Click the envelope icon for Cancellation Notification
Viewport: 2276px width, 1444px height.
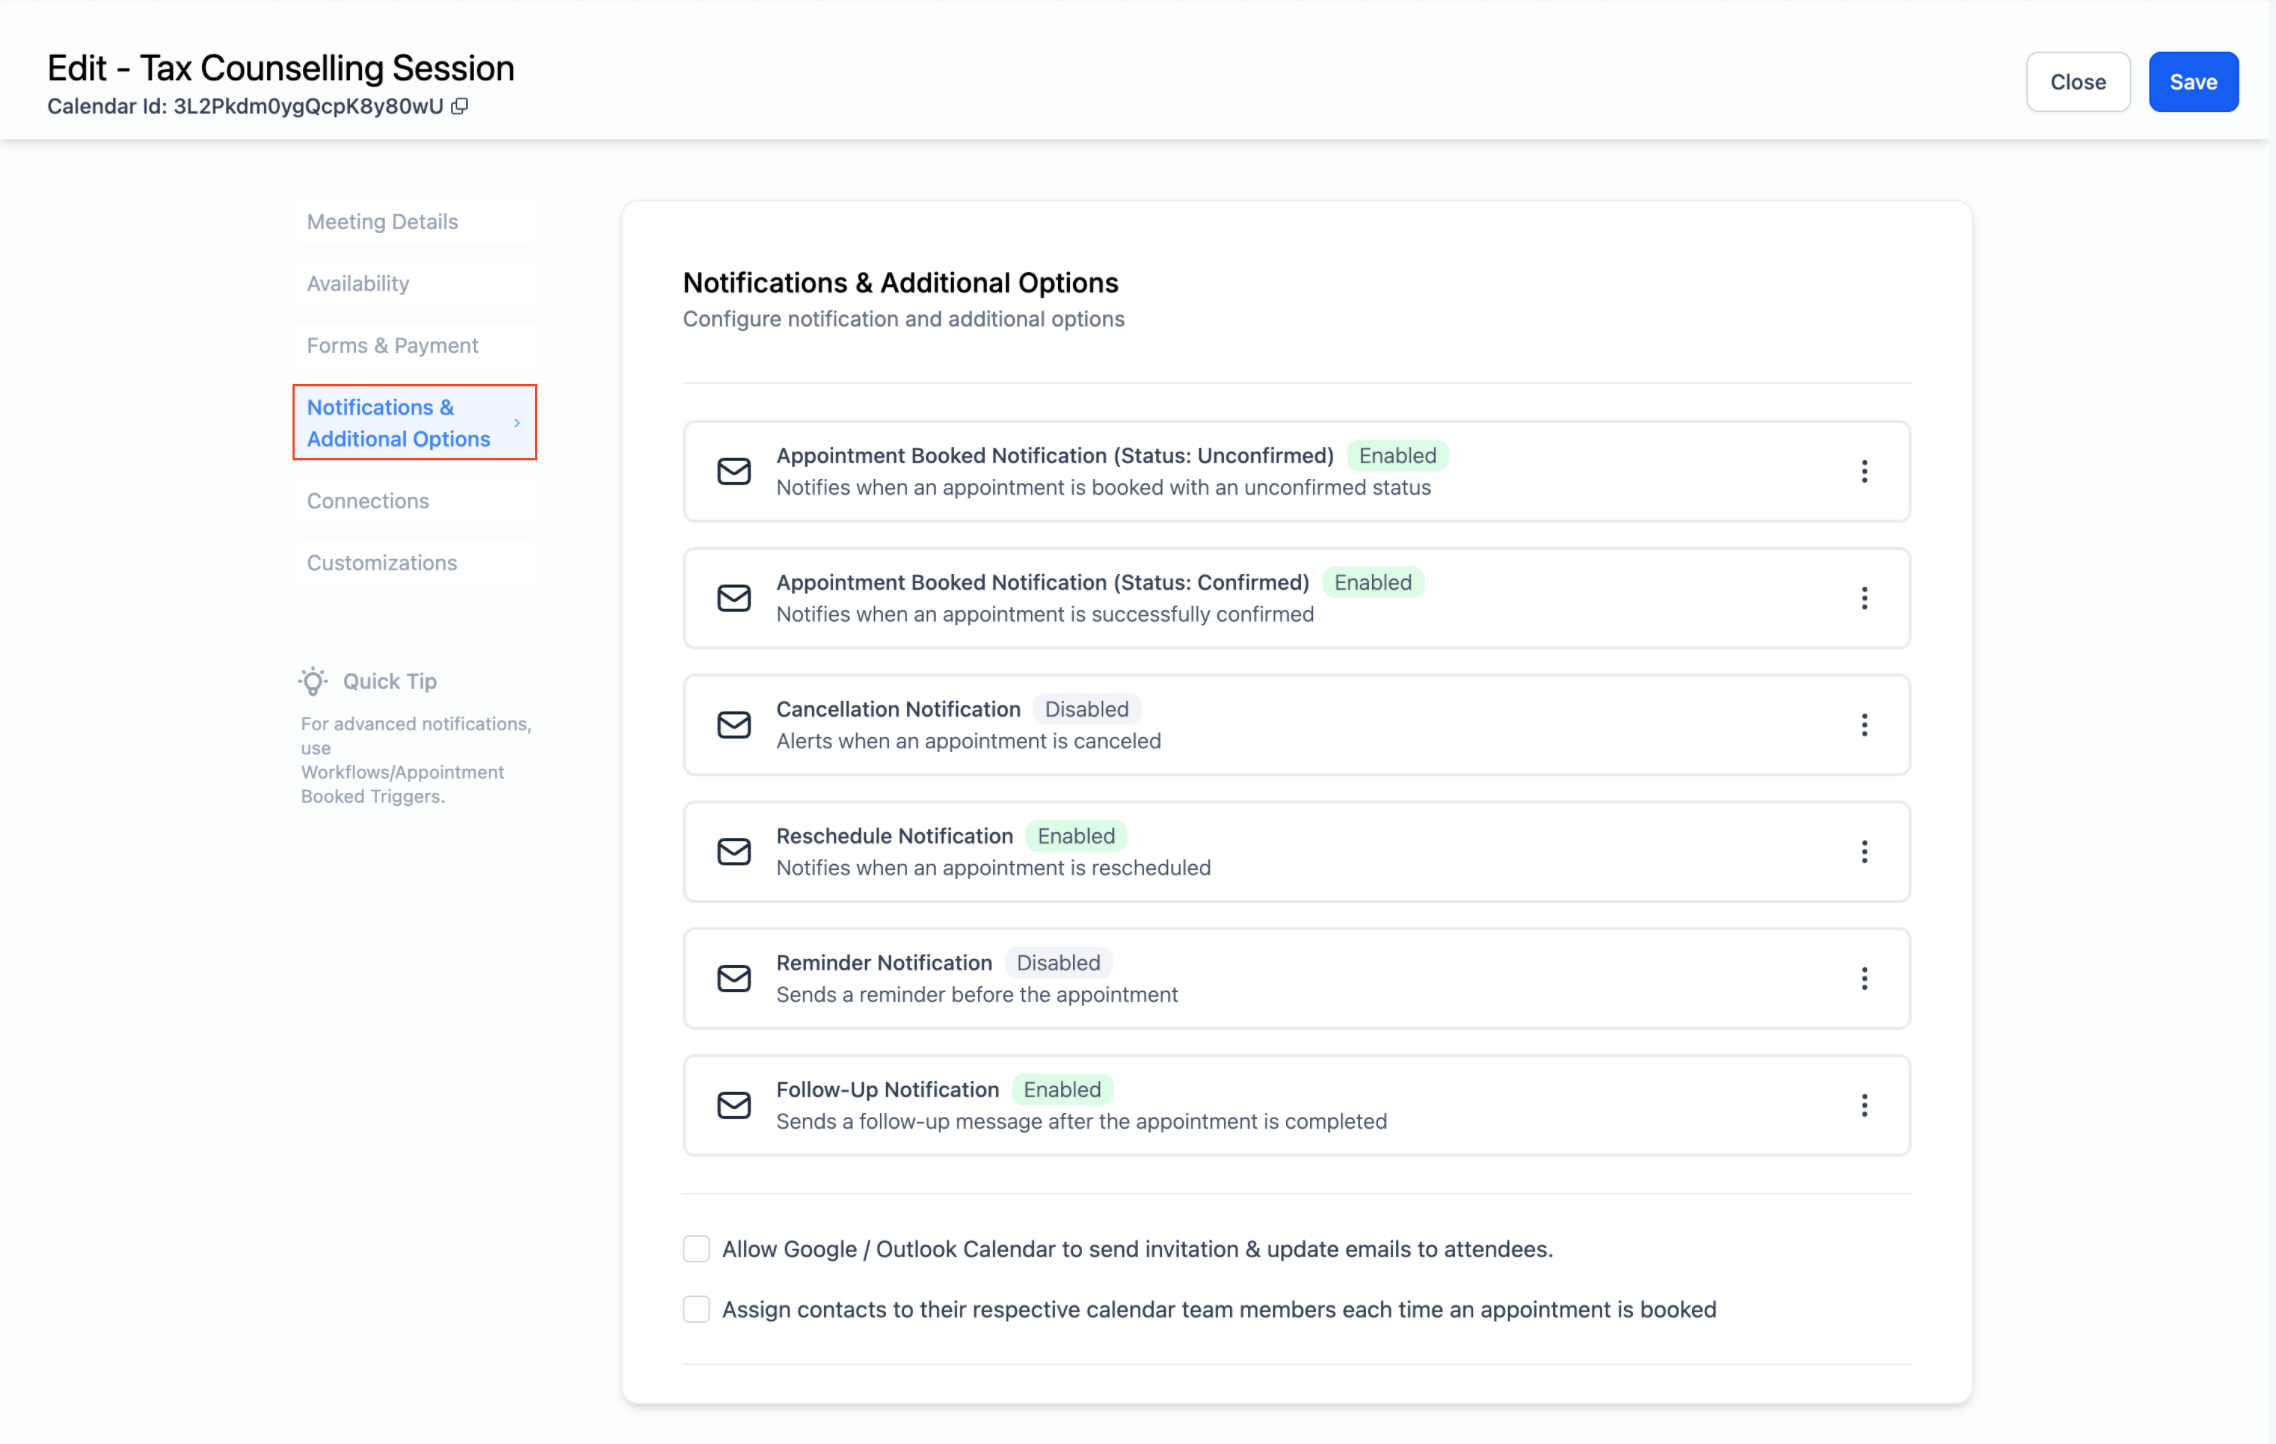coord(733,725)
